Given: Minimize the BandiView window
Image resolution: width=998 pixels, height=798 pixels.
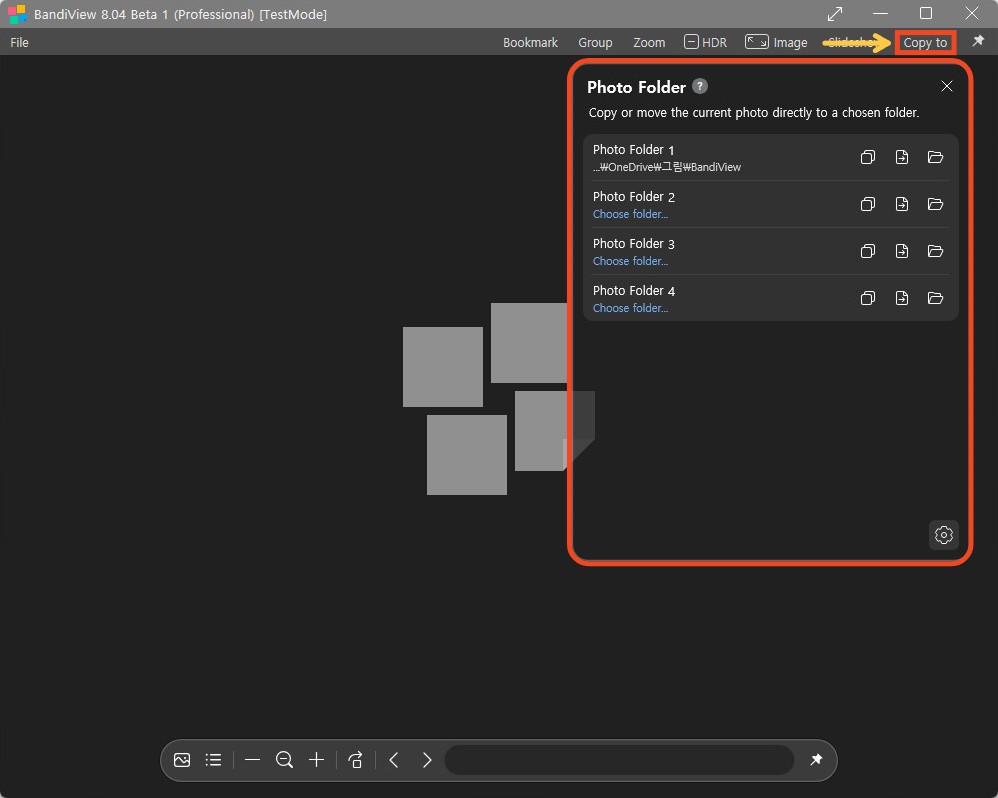Looking at the screenshot, I should pos(880,13).
